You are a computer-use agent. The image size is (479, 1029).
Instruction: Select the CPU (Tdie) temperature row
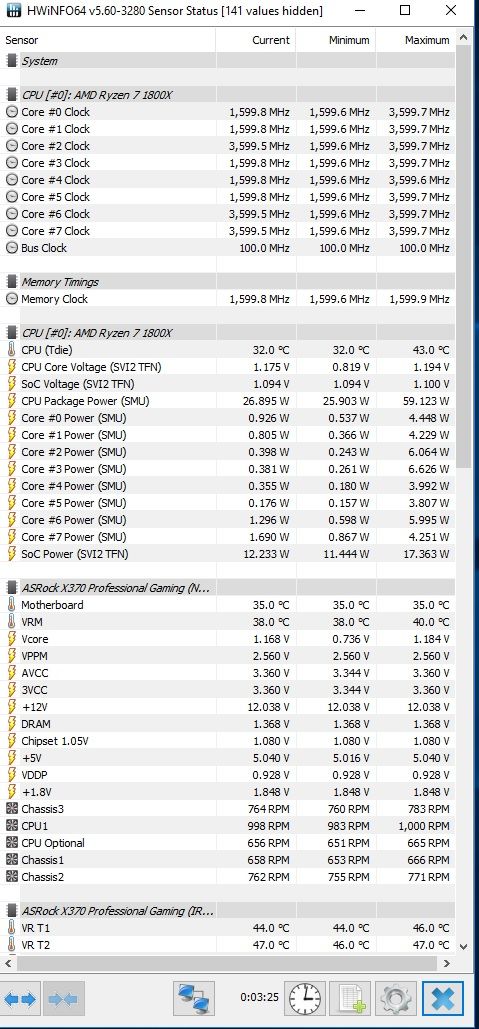point(227,350)
